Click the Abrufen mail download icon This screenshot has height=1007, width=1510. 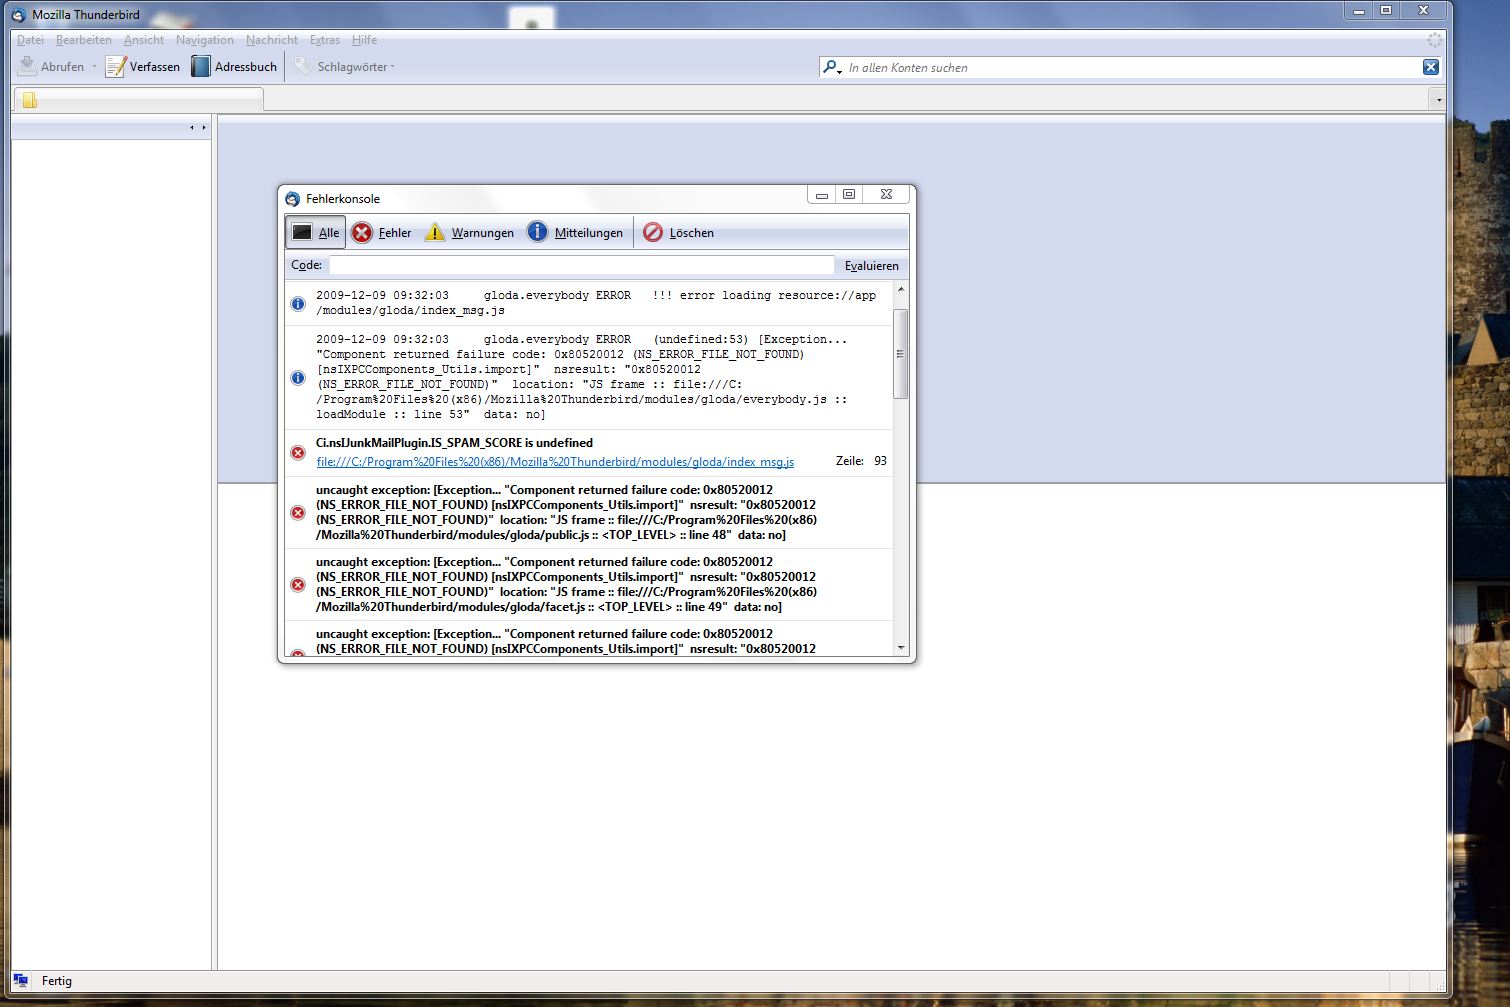point(27,66)
